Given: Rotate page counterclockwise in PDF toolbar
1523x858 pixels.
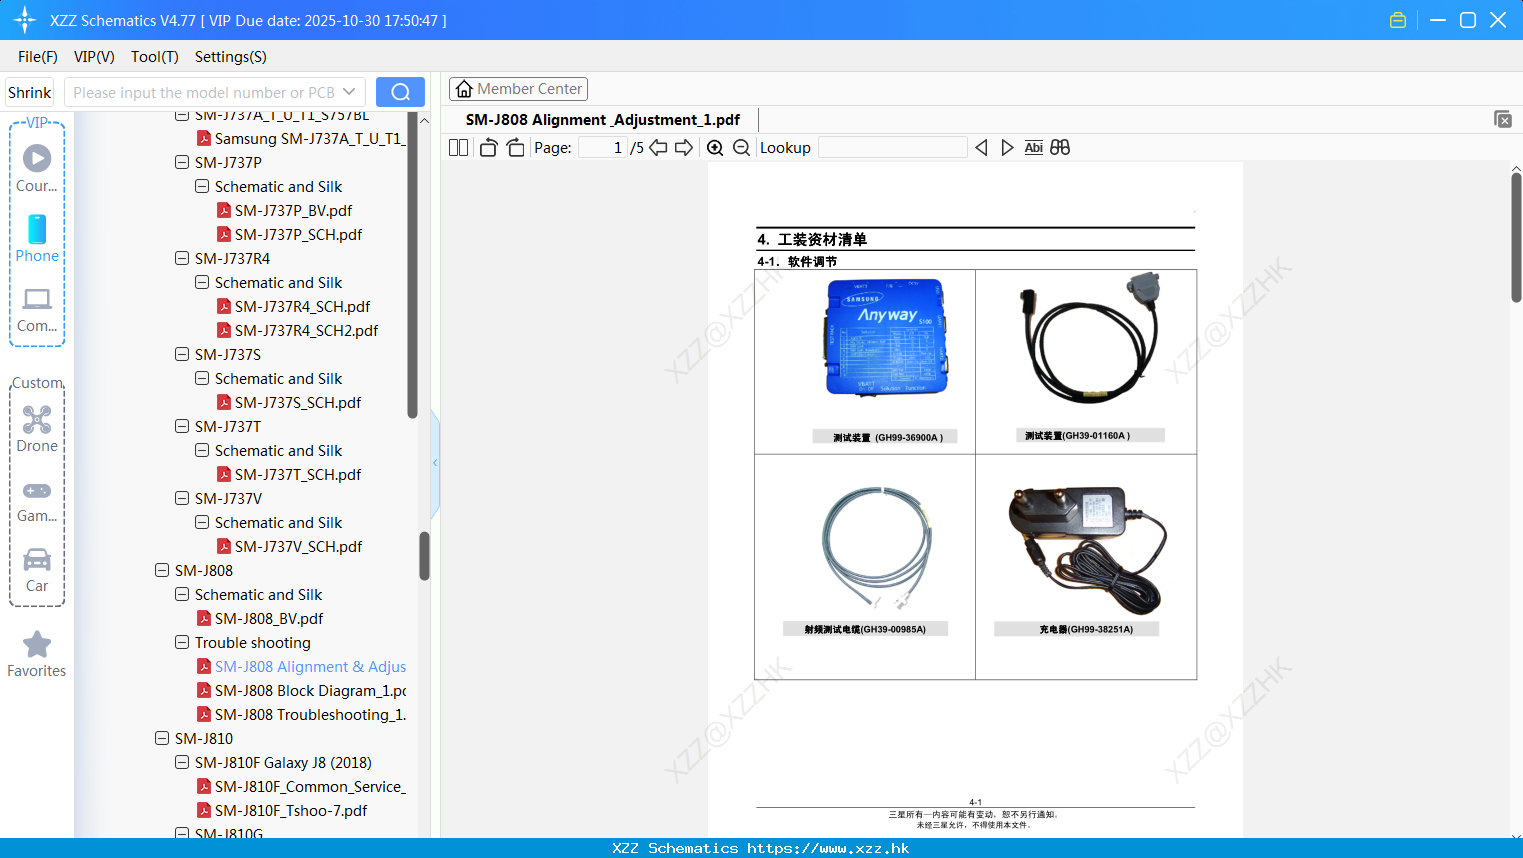Looking at the screenshot, I should (488, 148).
